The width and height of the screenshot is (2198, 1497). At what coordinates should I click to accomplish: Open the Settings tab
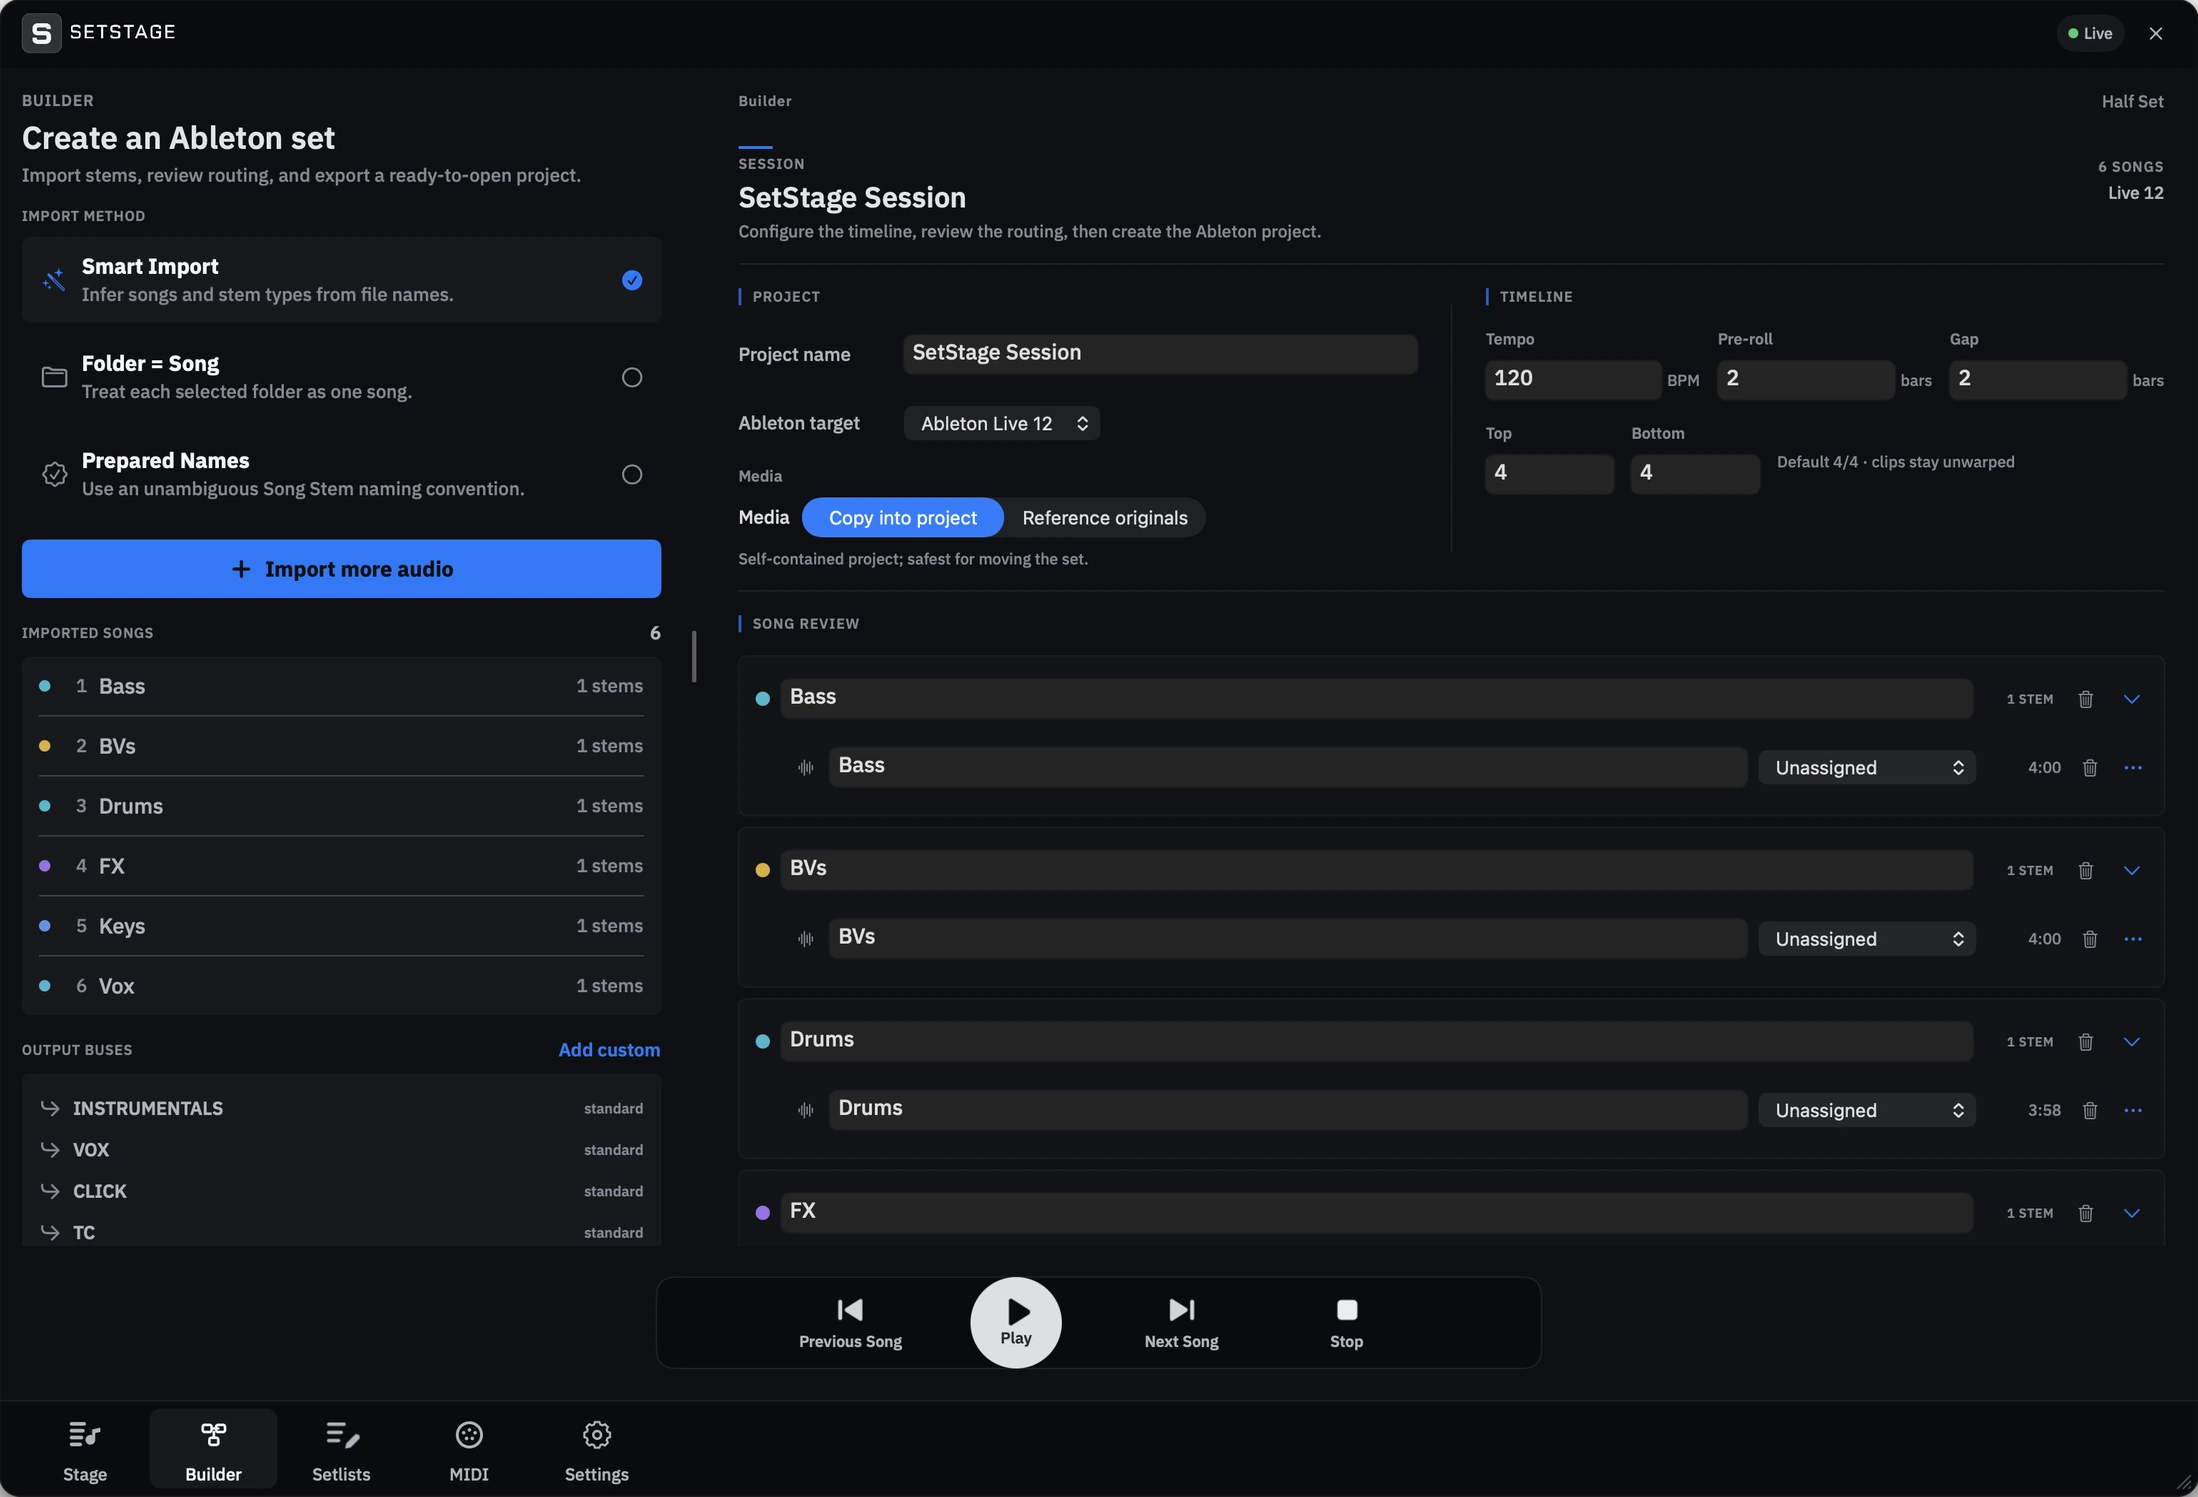[597, 1450]
